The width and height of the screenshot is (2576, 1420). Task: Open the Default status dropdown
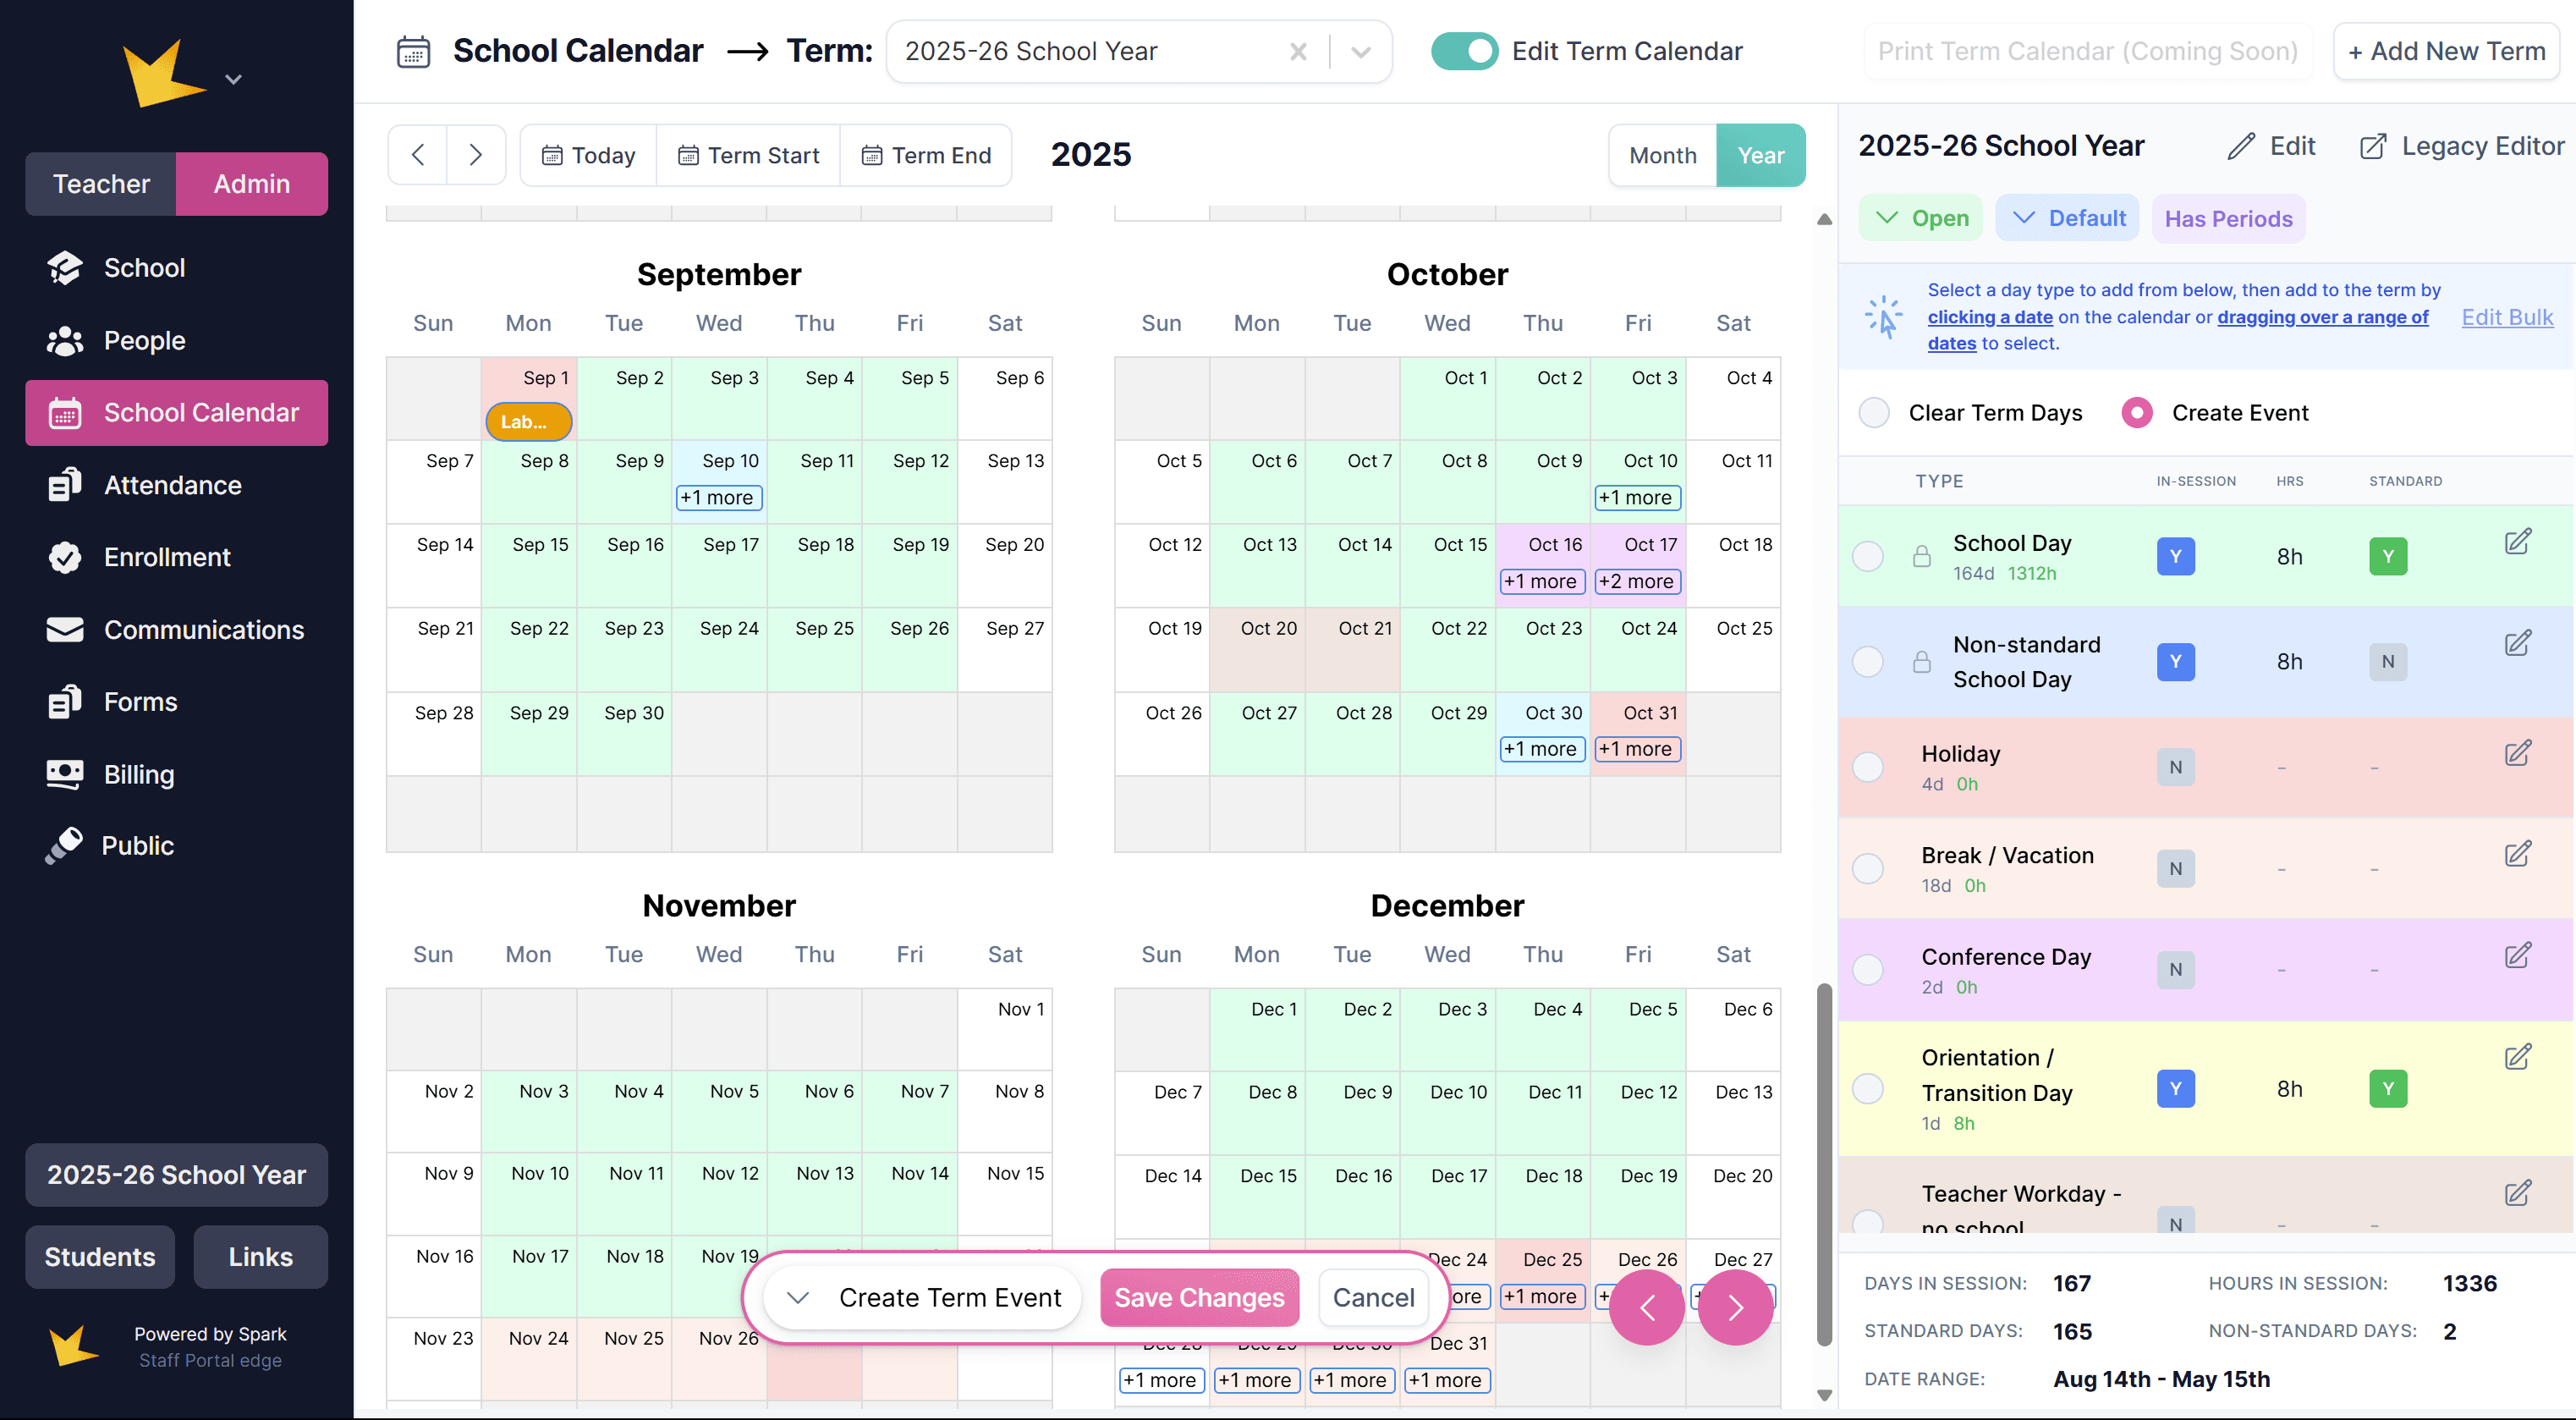(2067, 218)
